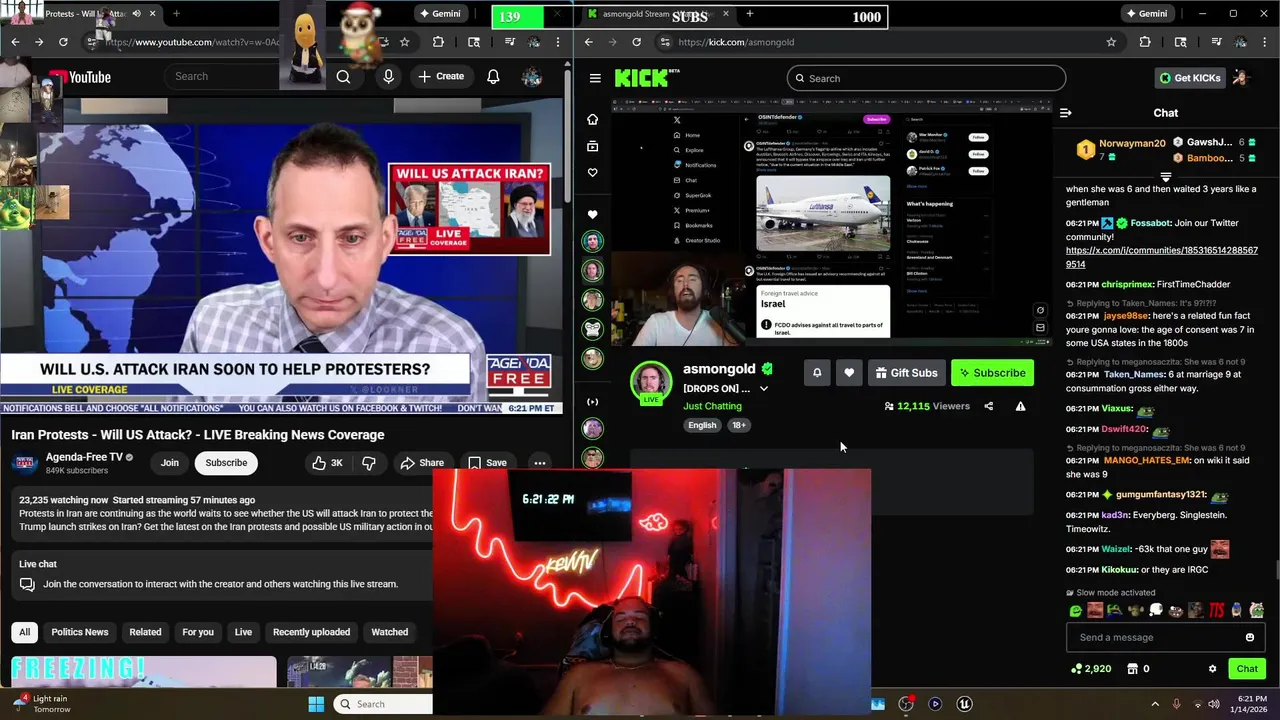Like the Iran Protests video
This screenshot has width=1280, height=720.
pyautogui.click(x=327, y=463)
